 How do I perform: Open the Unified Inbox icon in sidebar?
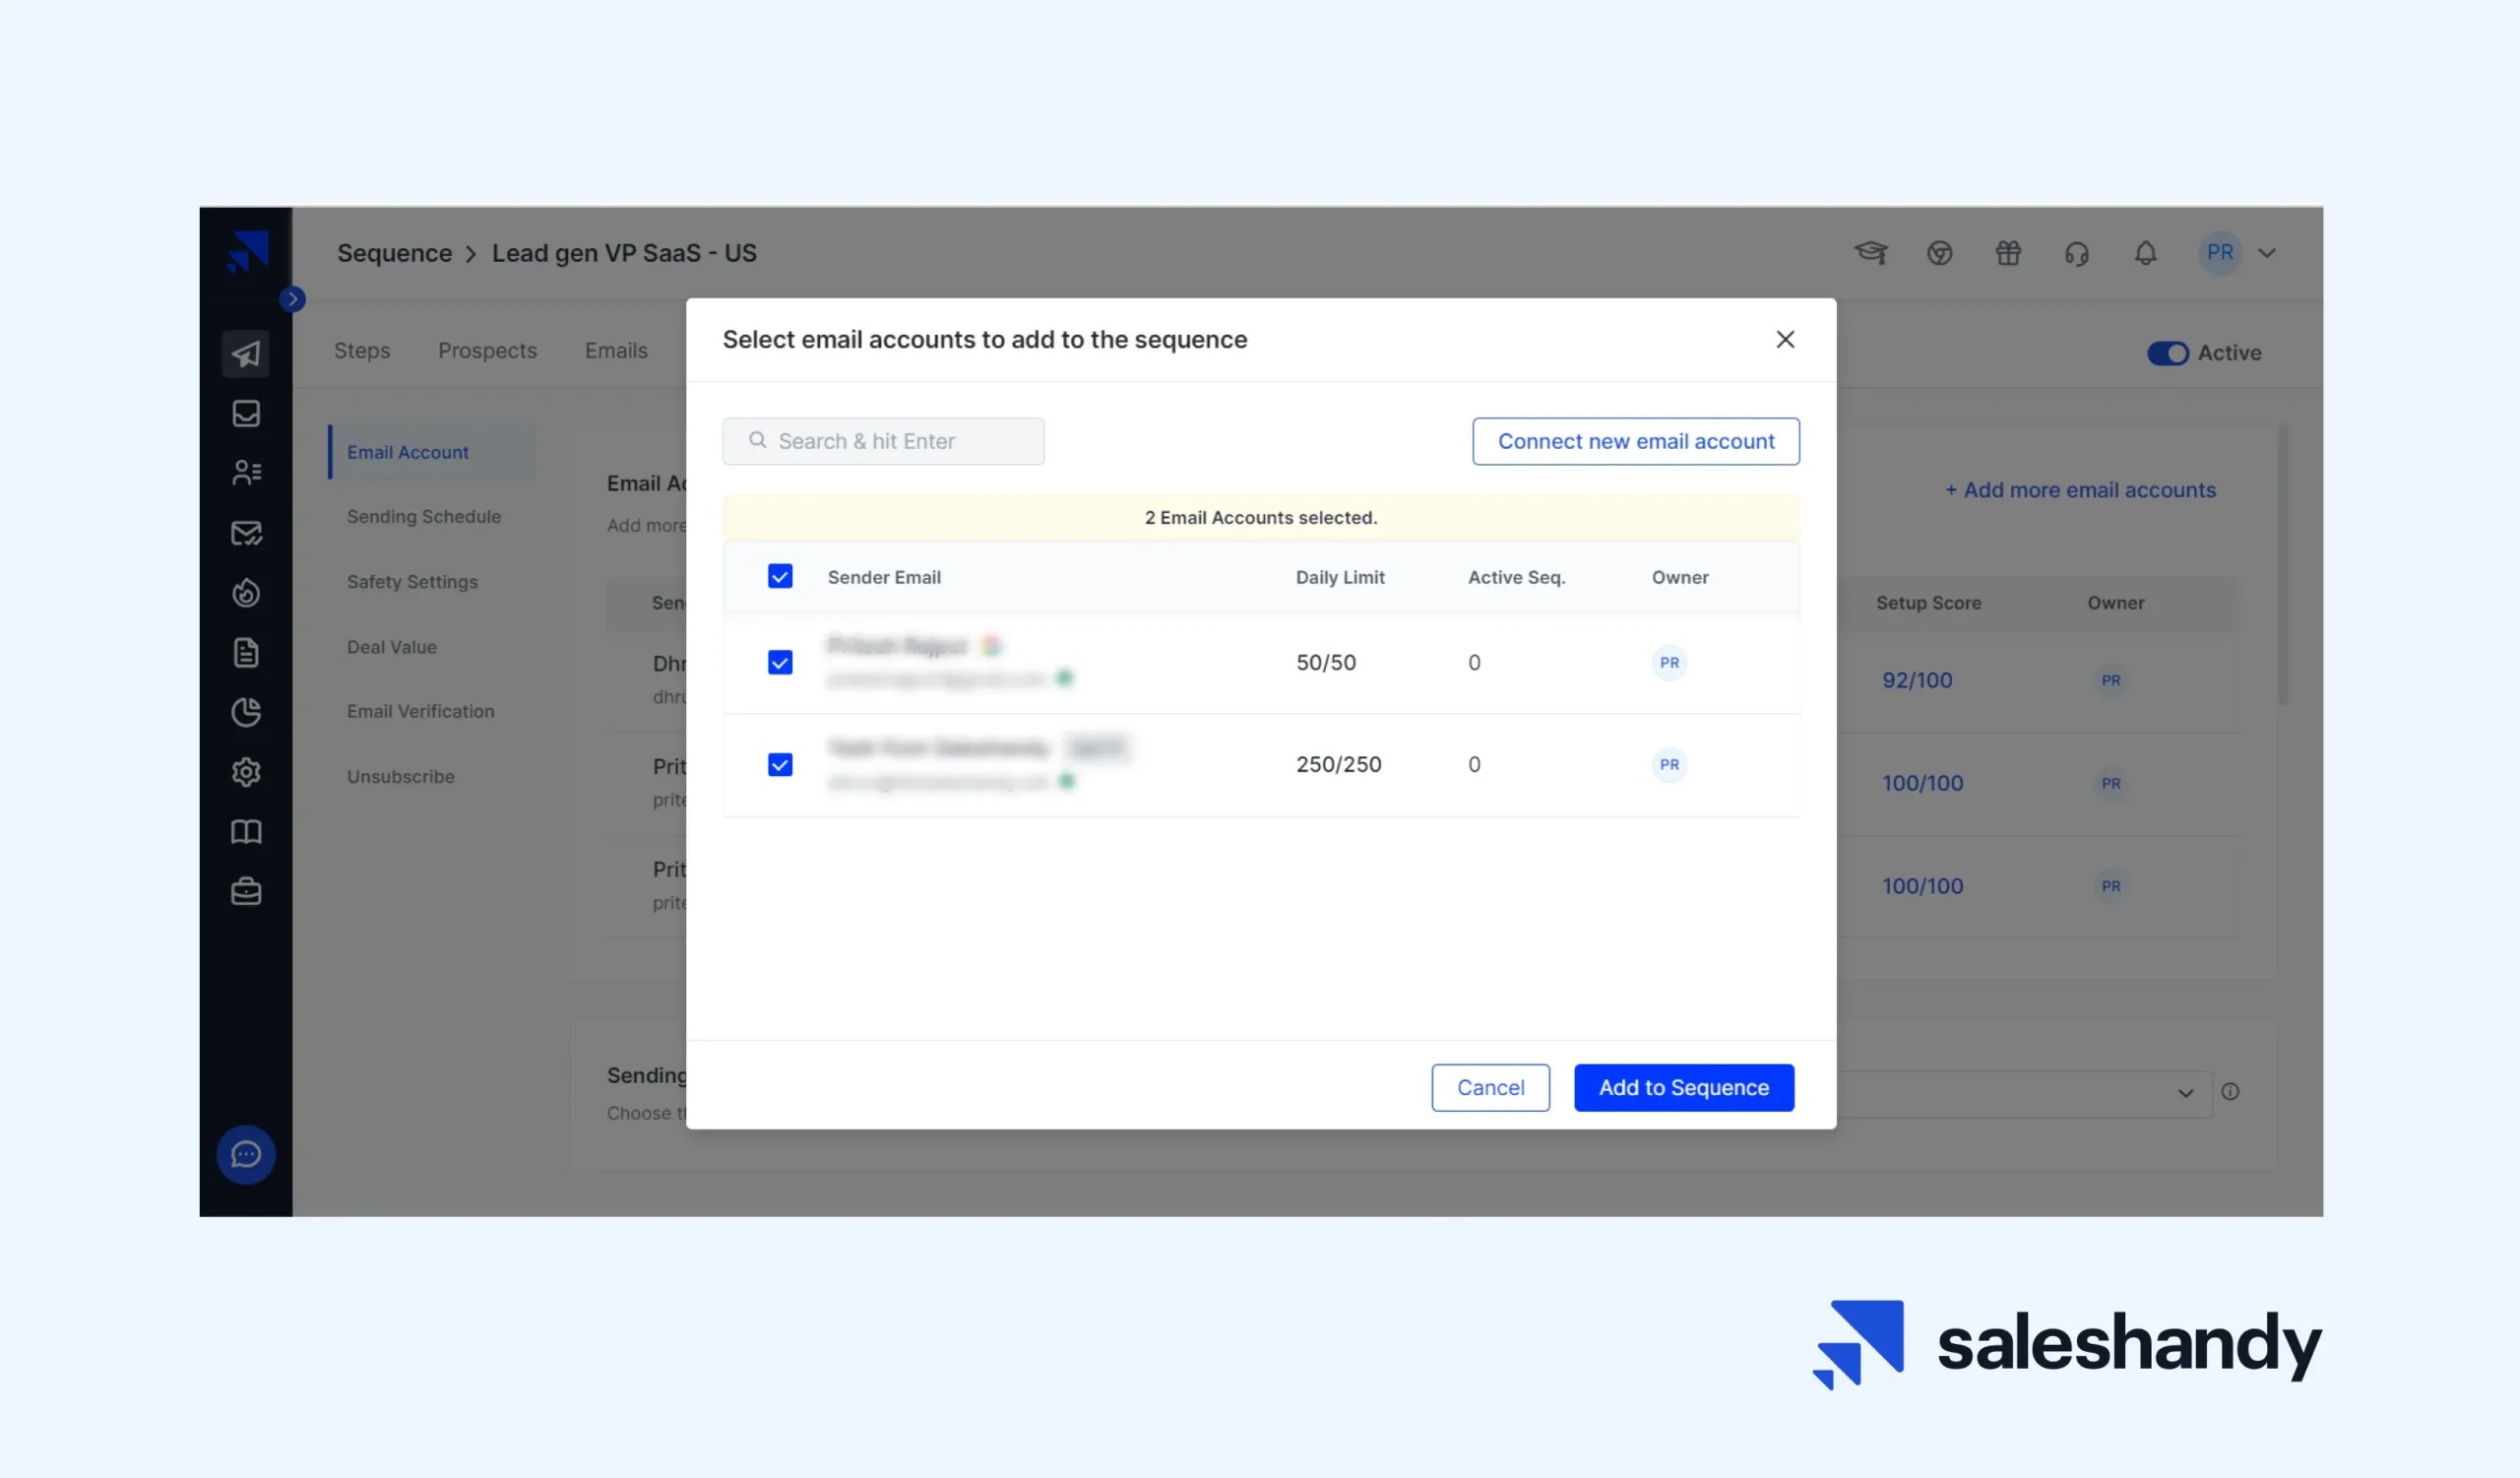tap(246, 413)
